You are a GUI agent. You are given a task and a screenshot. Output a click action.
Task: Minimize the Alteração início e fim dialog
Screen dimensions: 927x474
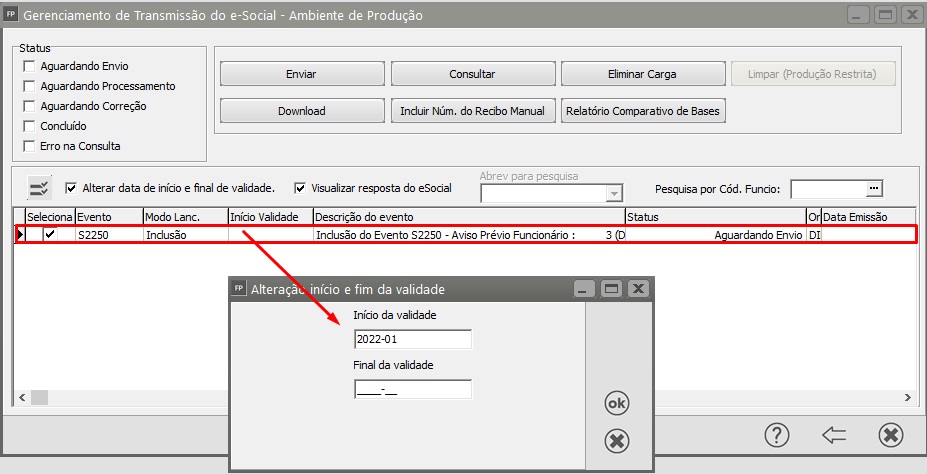tap(584, 289)
